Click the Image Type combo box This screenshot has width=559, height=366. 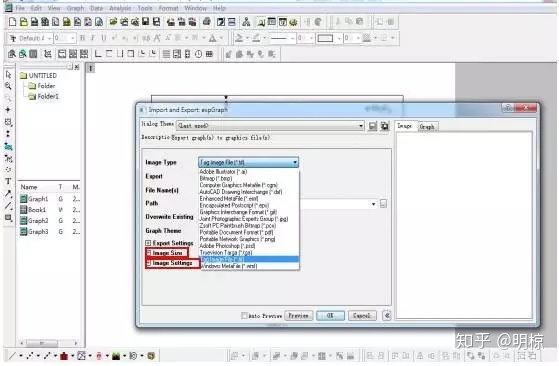[x=248, y=163]
